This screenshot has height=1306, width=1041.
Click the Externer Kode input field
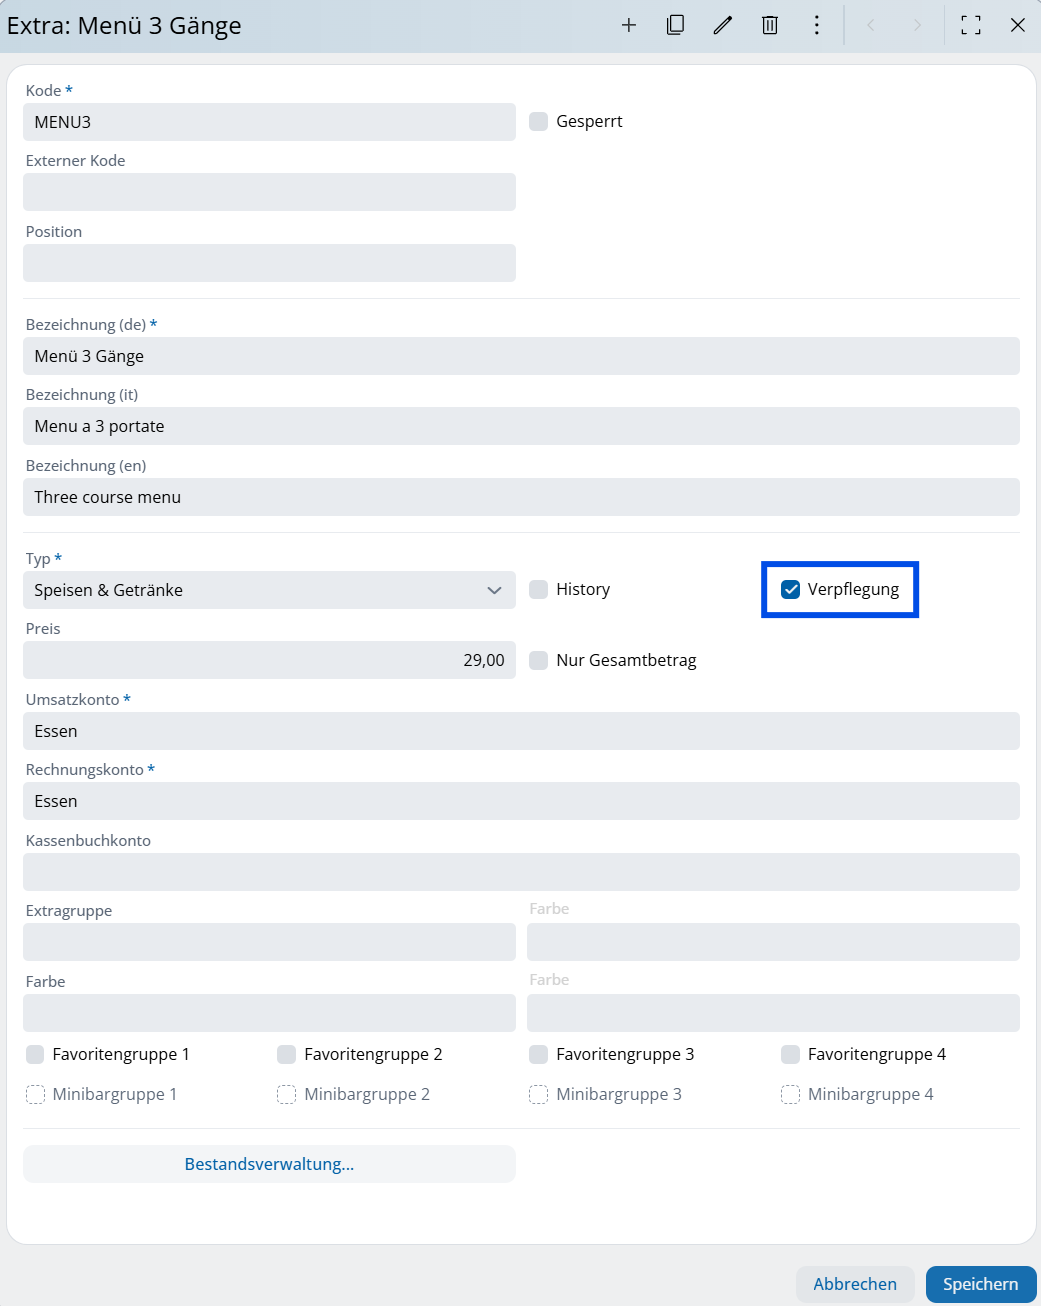point(269,192)
